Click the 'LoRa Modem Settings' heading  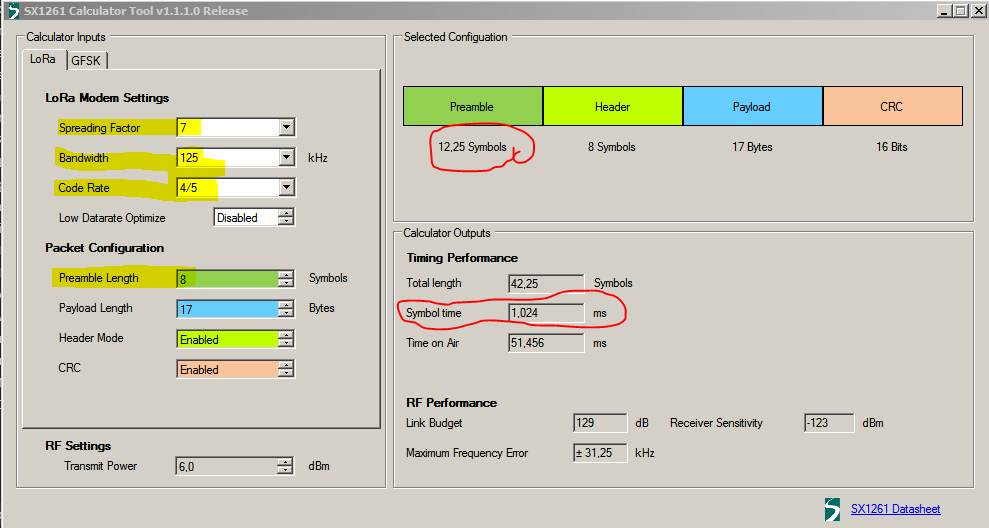click(107, 98)
